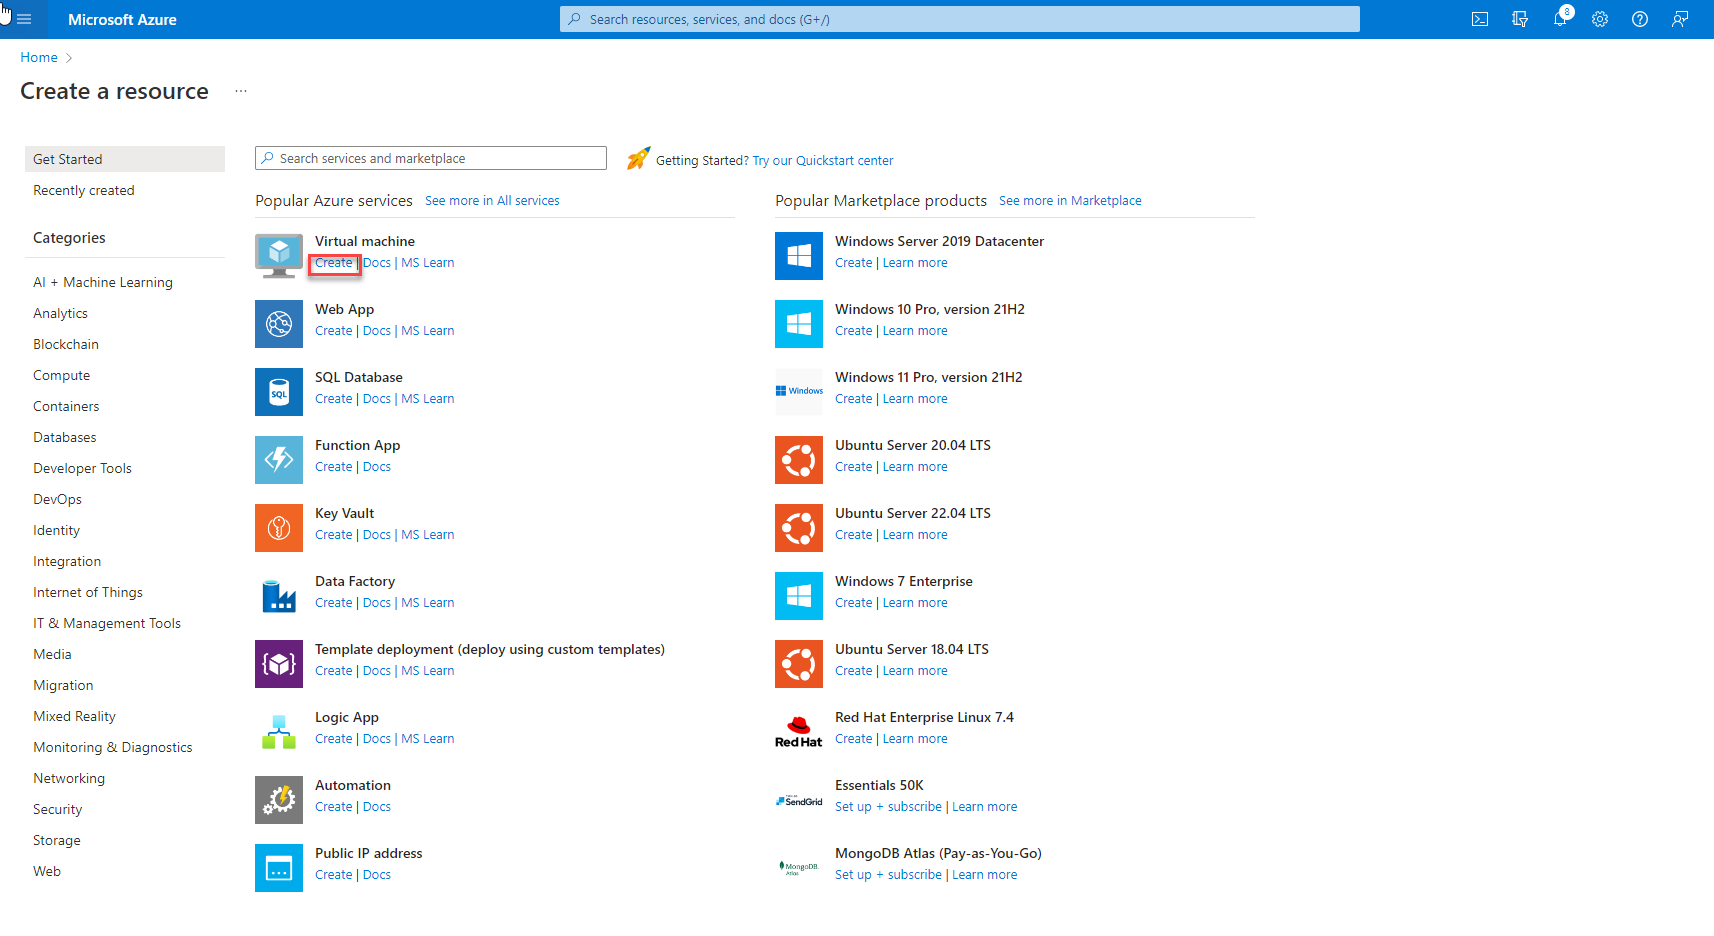This screenshot has width=1714, height=936.
Task: Open Directories and subscriptions filter icon
Action: pyautogui.click(x=1520, y=19)
